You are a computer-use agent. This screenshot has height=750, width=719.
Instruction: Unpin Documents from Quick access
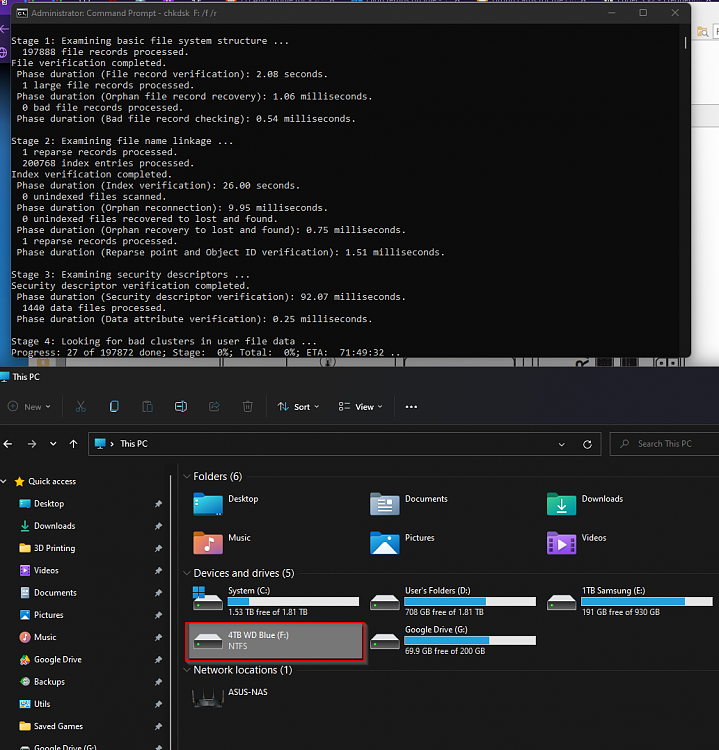[x=158, y=593]
